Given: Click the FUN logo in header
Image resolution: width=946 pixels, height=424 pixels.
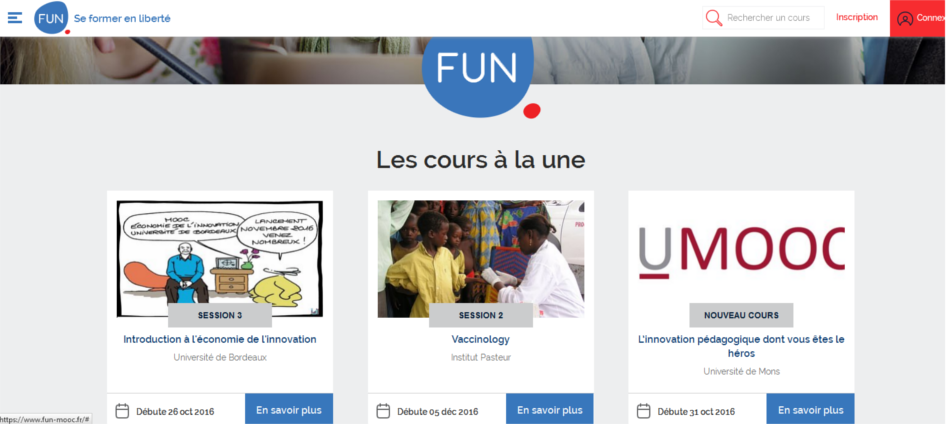Looking at the screenshot, I should (x=52, y=17).
